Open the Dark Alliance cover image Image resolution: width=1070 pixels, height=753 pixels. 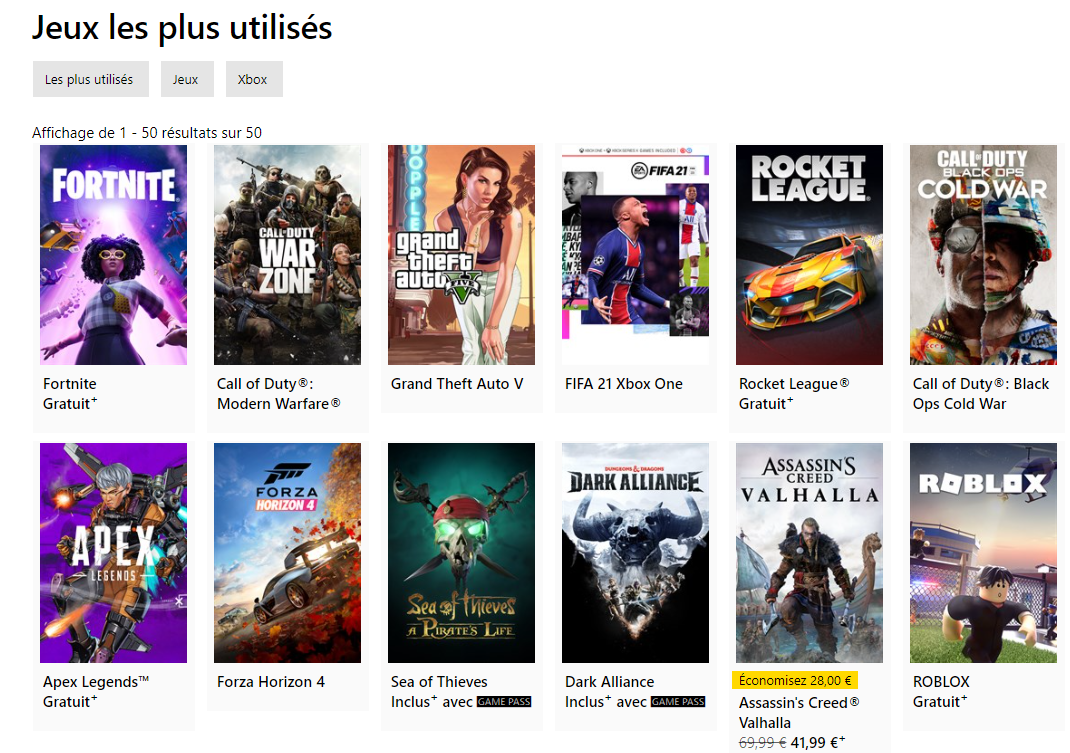point(635,553)
